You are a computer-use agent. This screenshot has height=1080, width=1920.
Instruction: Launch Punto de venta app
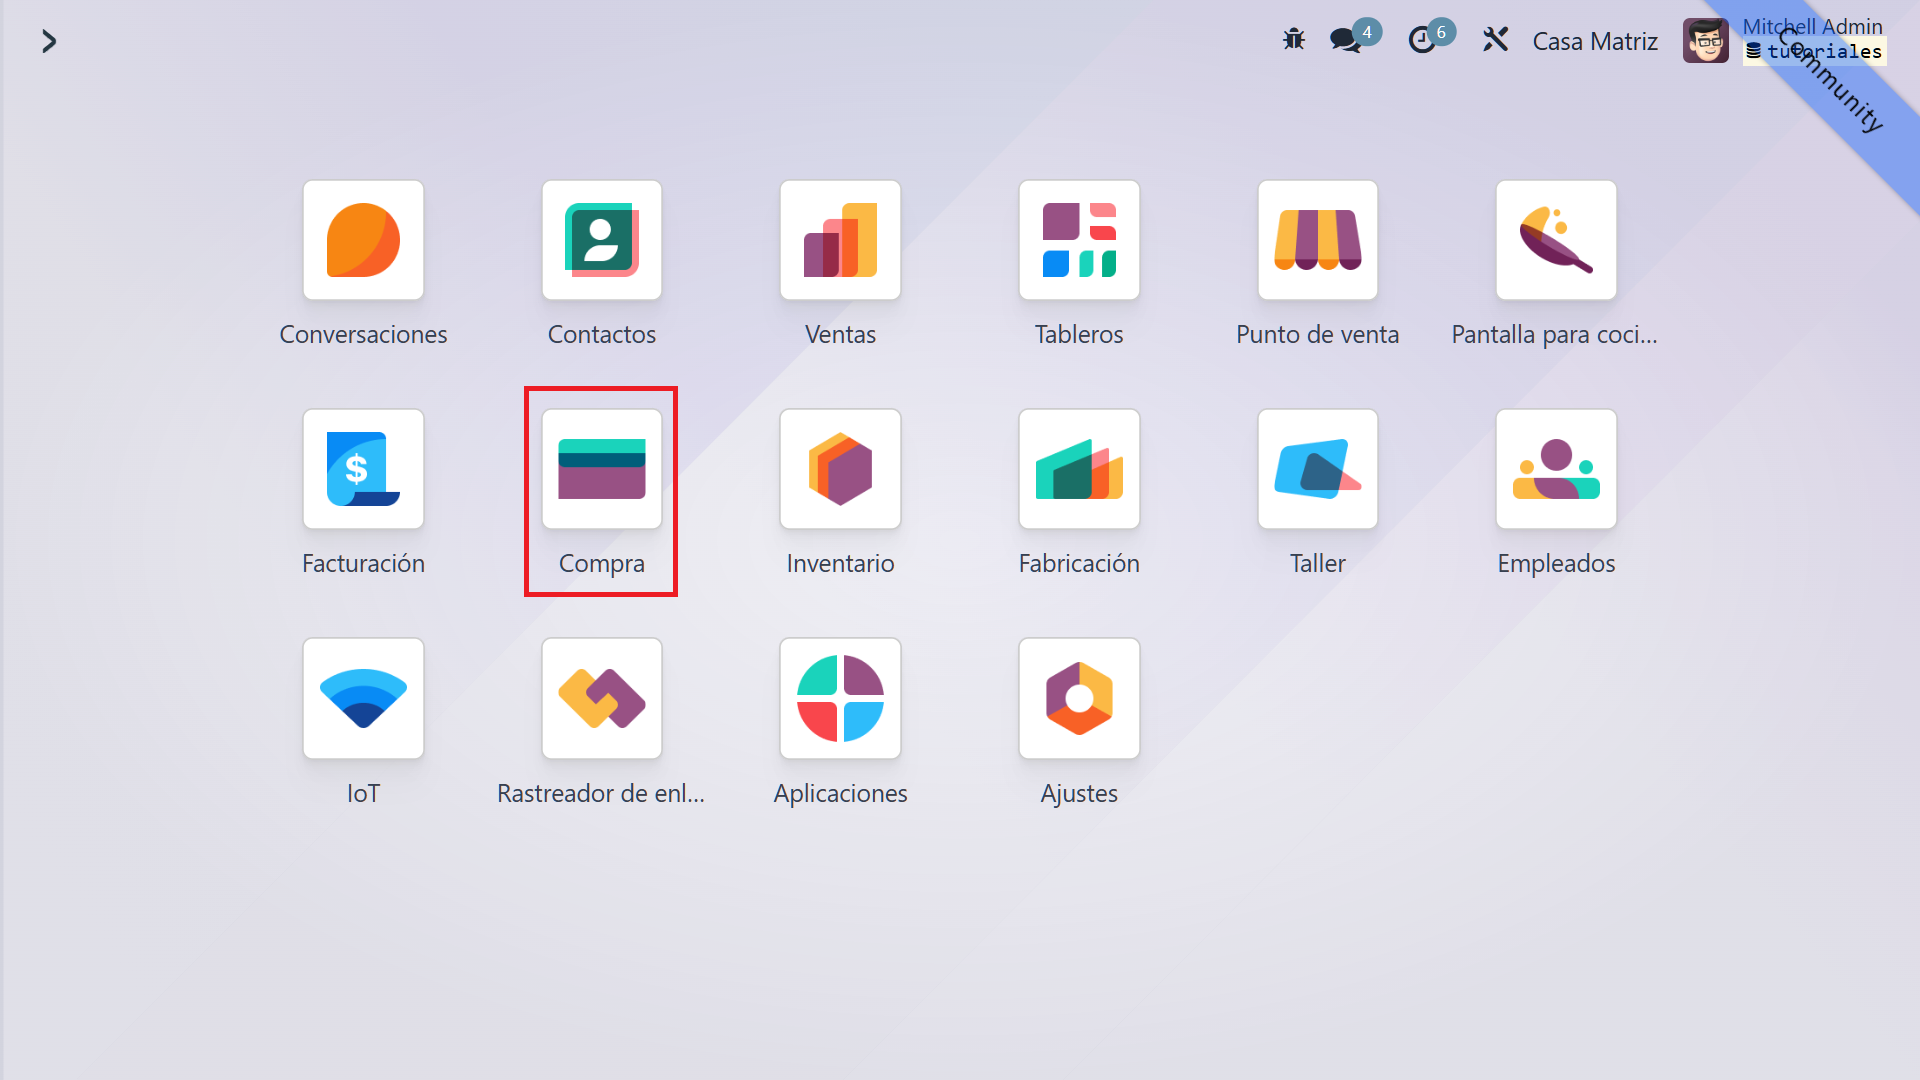1317,241
